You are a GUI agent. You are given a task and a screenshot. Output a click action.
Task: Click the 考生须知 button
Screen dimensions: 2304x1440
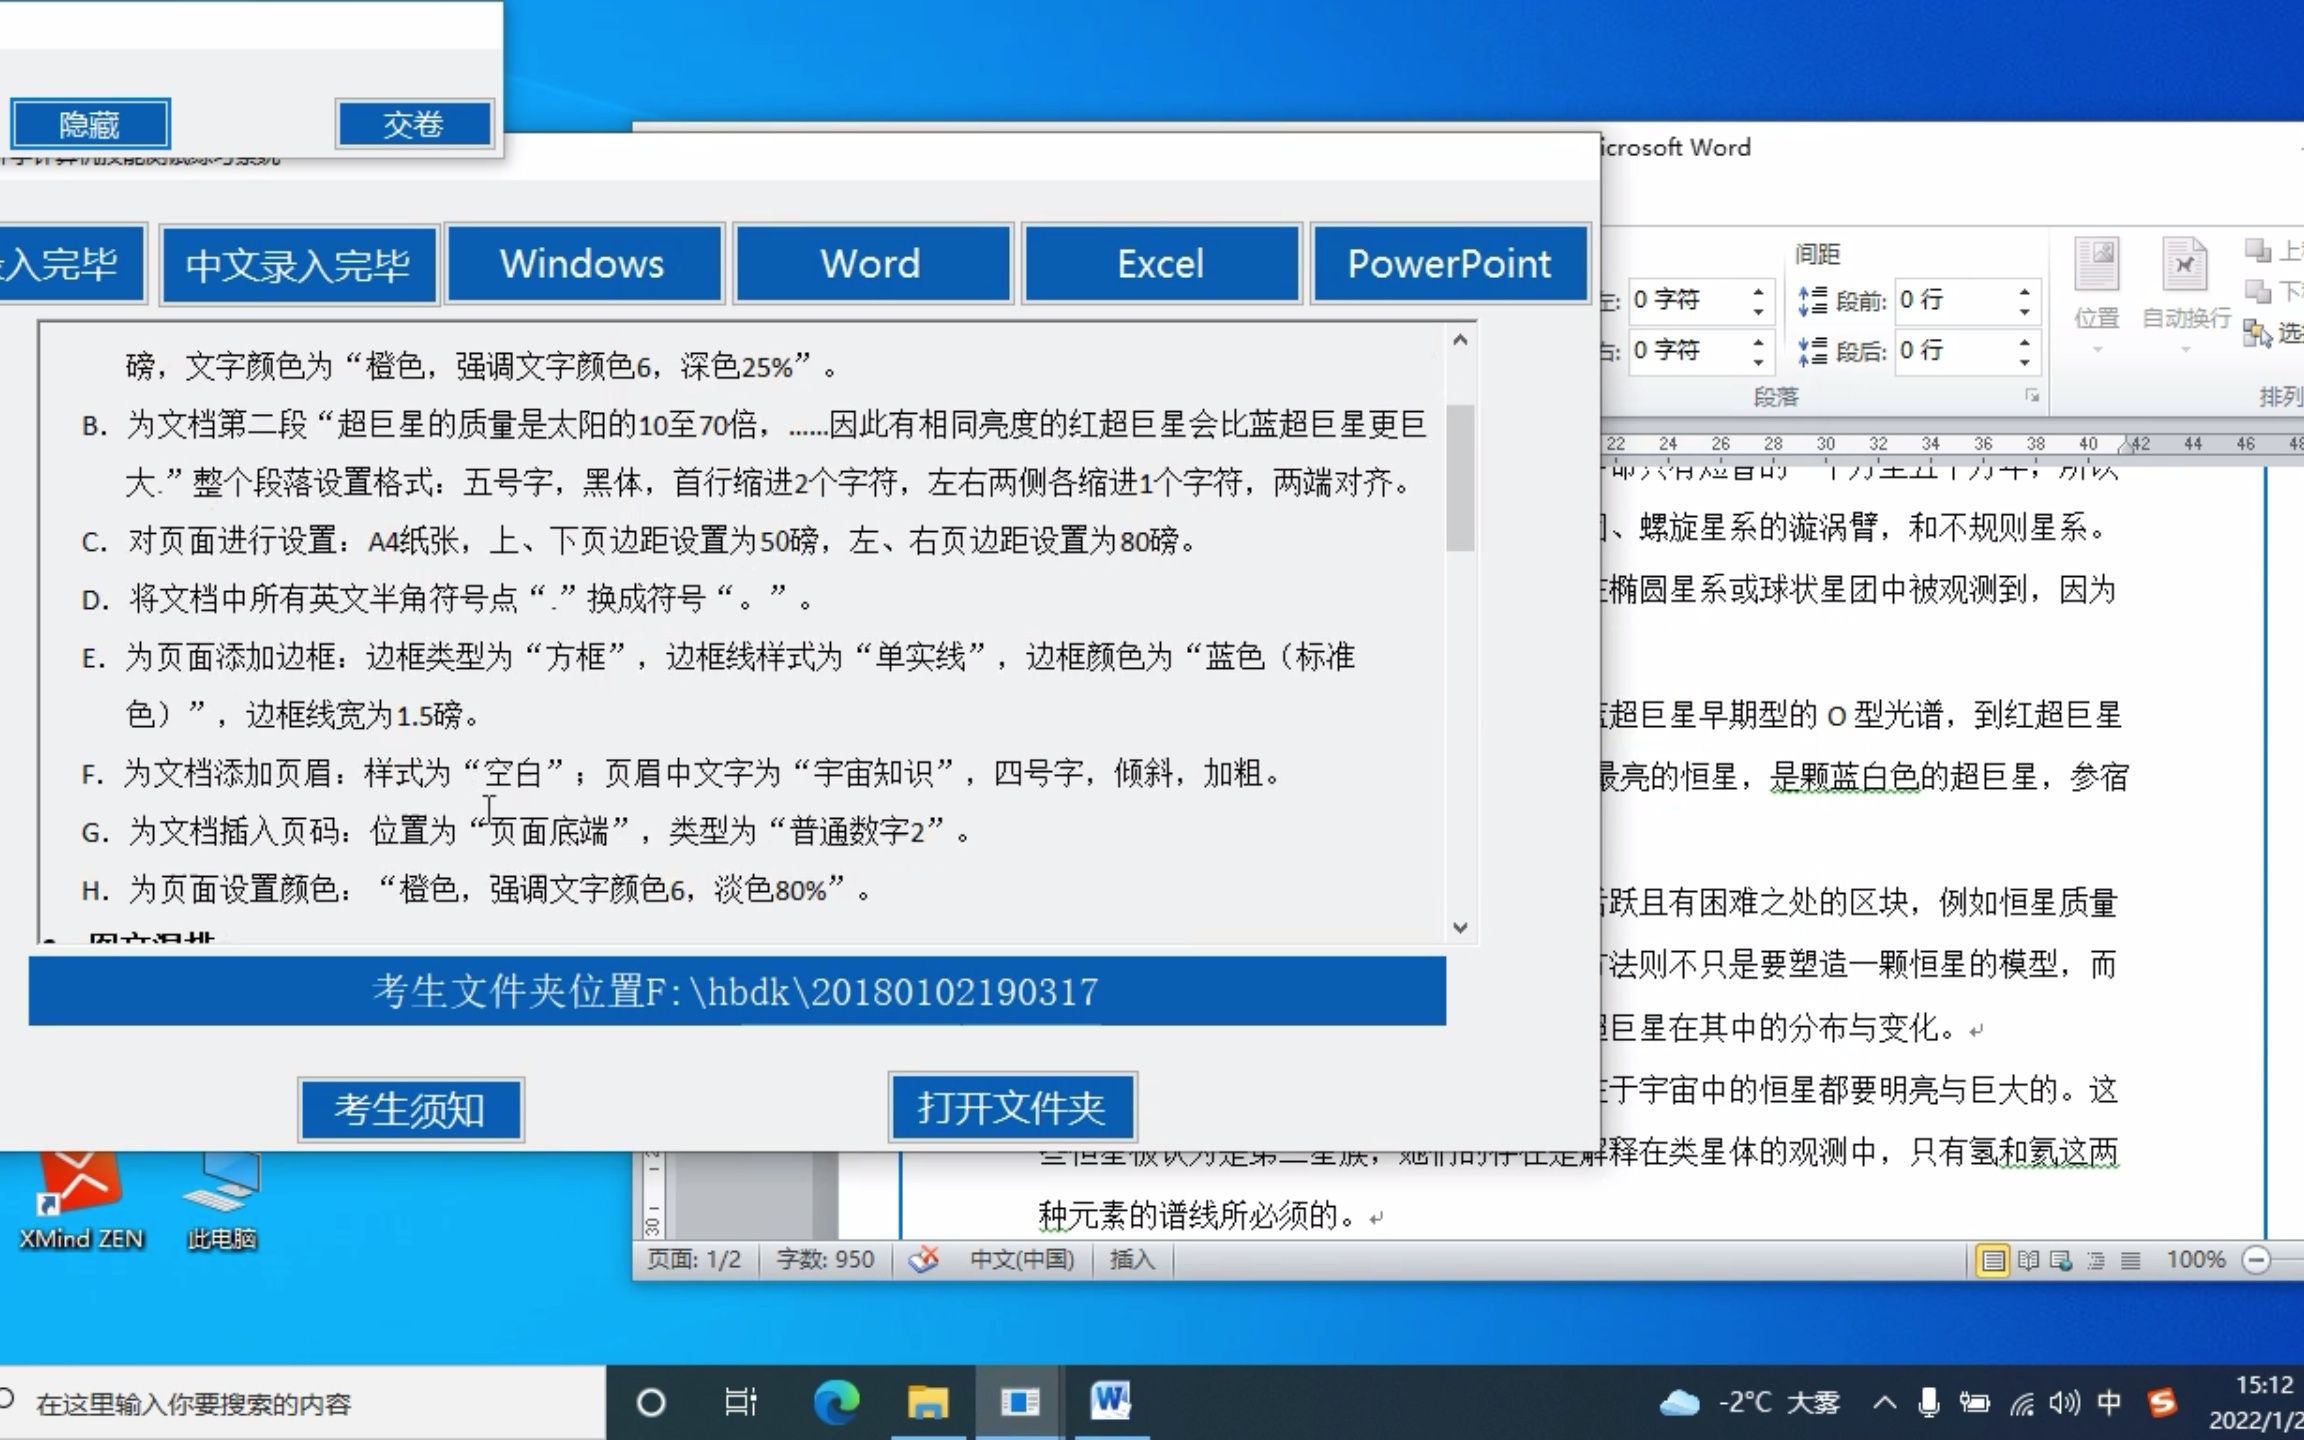click(x=410, y=1110)
